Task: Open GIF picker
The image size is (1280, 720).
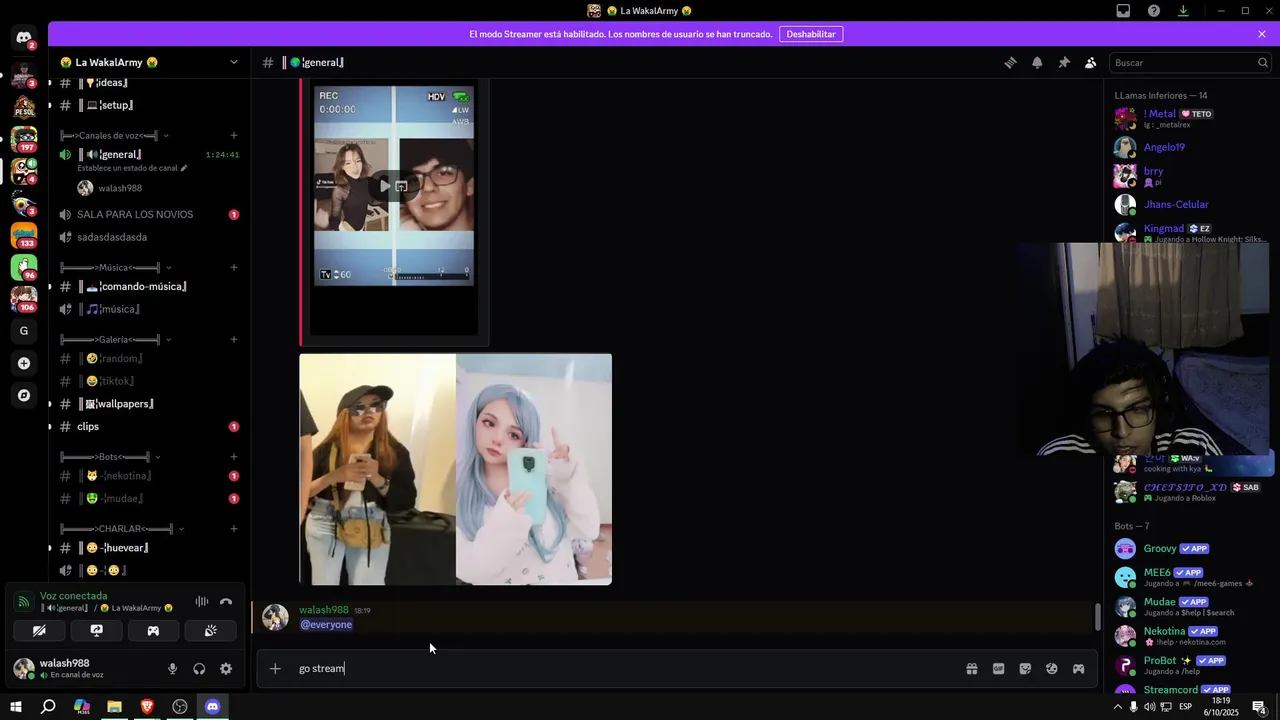Action: pyautogui.click(x=998, y=668)
